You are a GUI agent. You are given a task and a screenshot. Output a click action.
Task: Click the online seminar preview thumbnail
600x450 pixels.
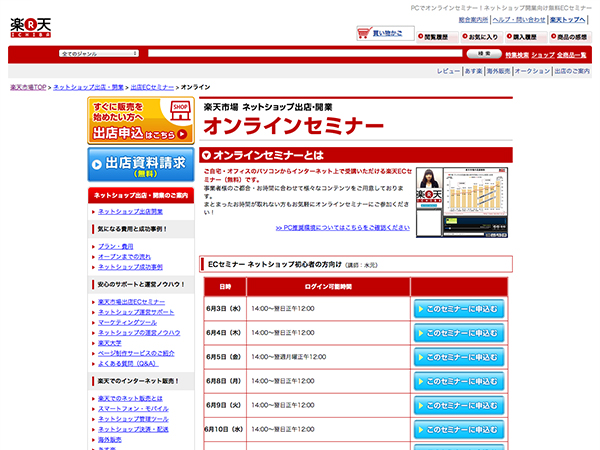[462, 202]
